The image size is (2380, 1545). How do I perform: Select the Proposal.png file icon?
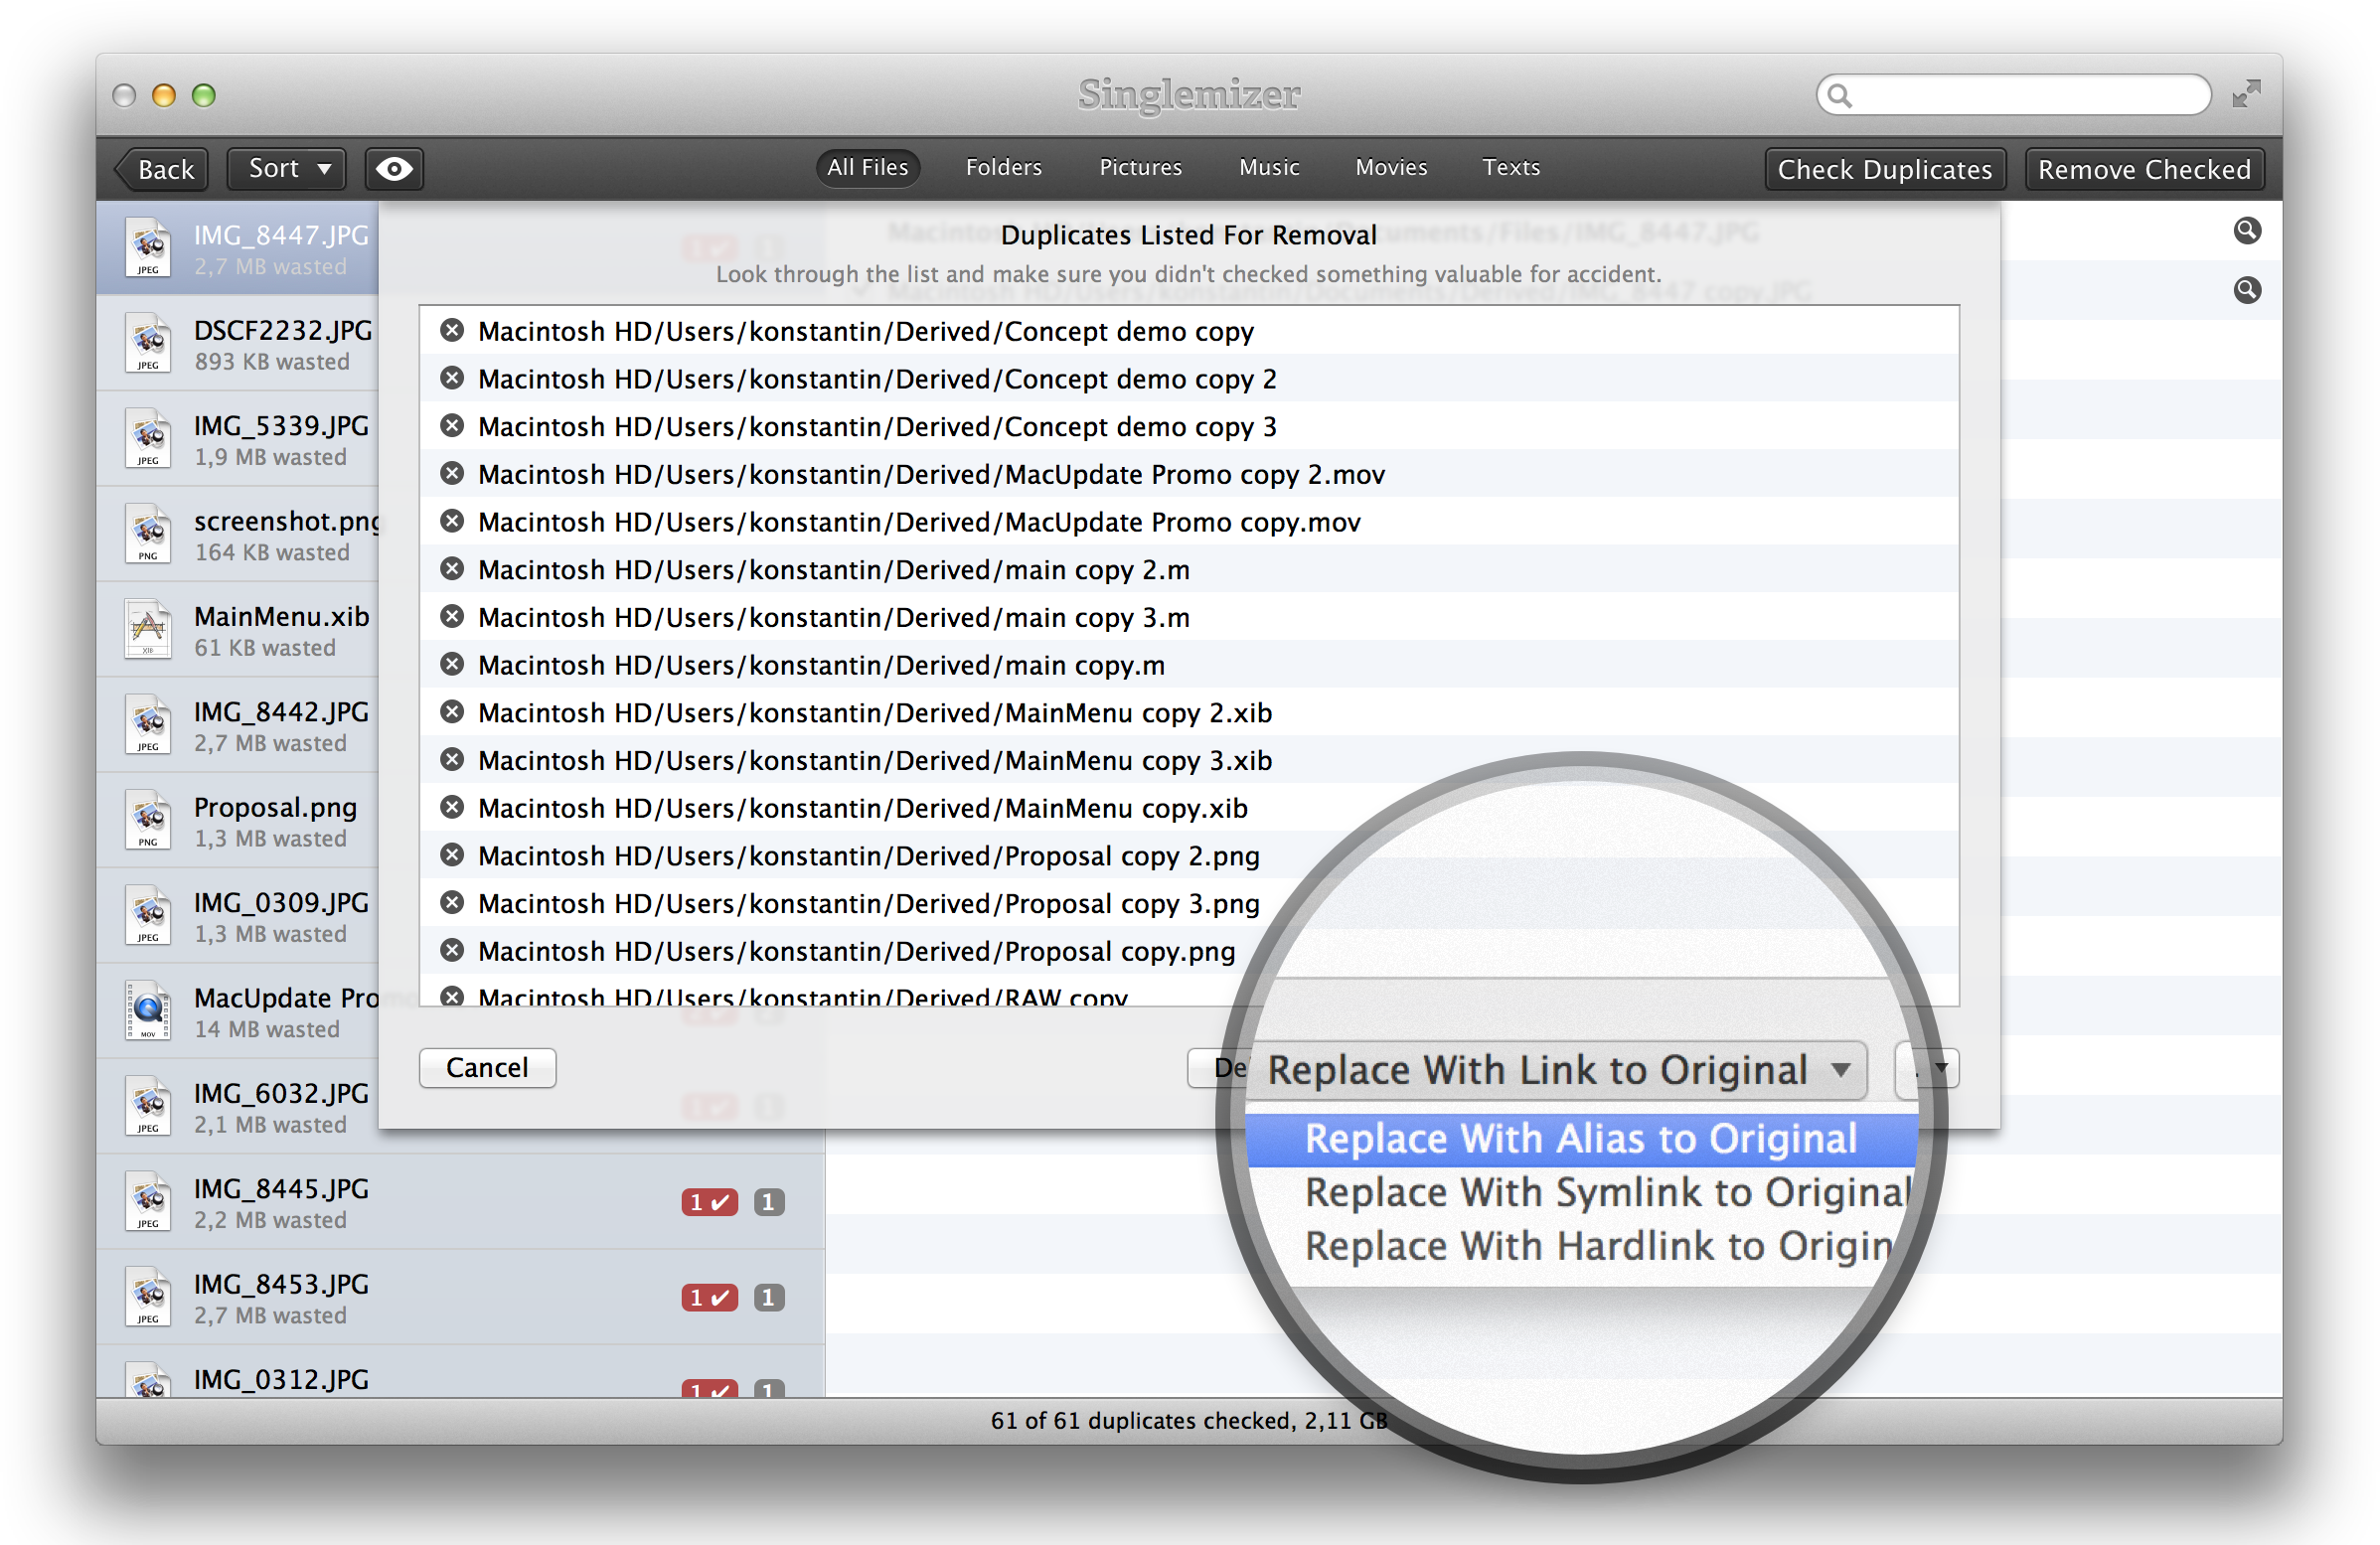[149, 820]
